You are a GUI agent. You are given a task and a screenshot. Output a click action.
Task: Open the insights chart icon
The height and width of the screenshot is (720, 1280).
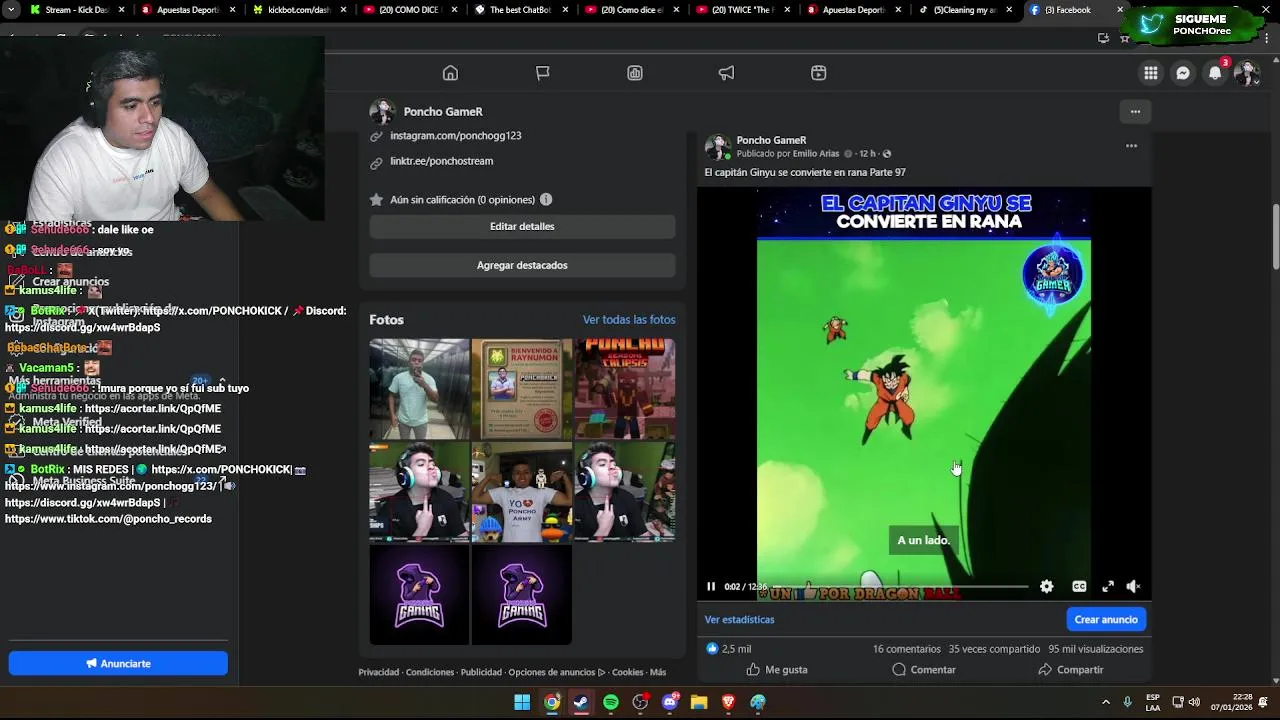tap(635, 73)
